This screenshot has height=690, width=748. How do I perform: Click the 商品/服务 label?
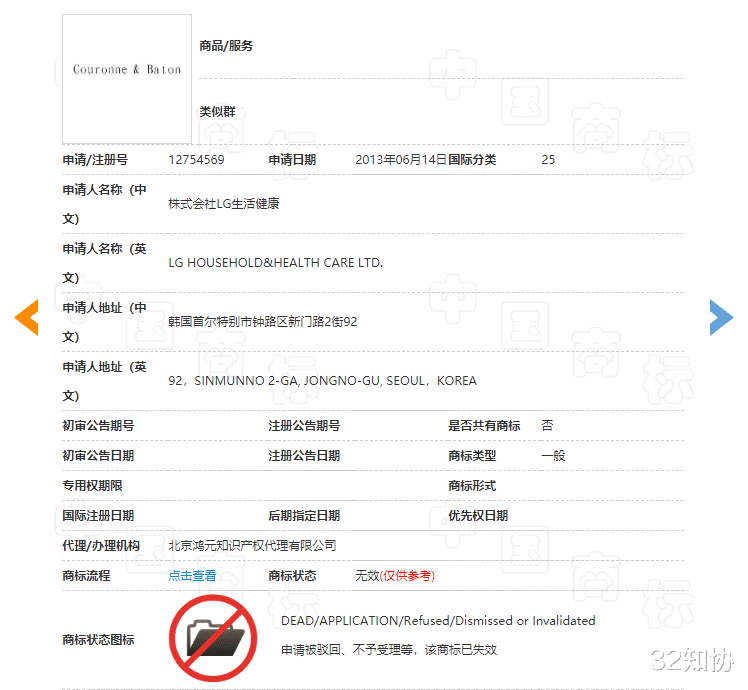pos(226,46)
